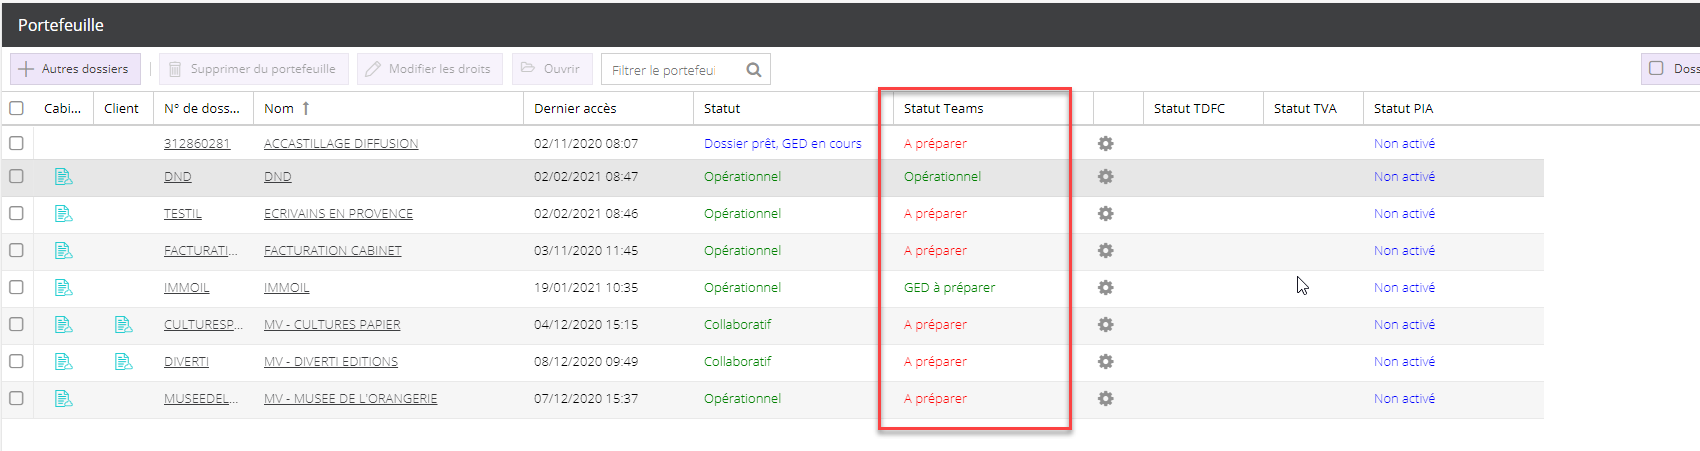This screenshot has height=451, width=1700.
Task: Check the box for MV - CULTURES PAPIER row
Action: [16, 324]
